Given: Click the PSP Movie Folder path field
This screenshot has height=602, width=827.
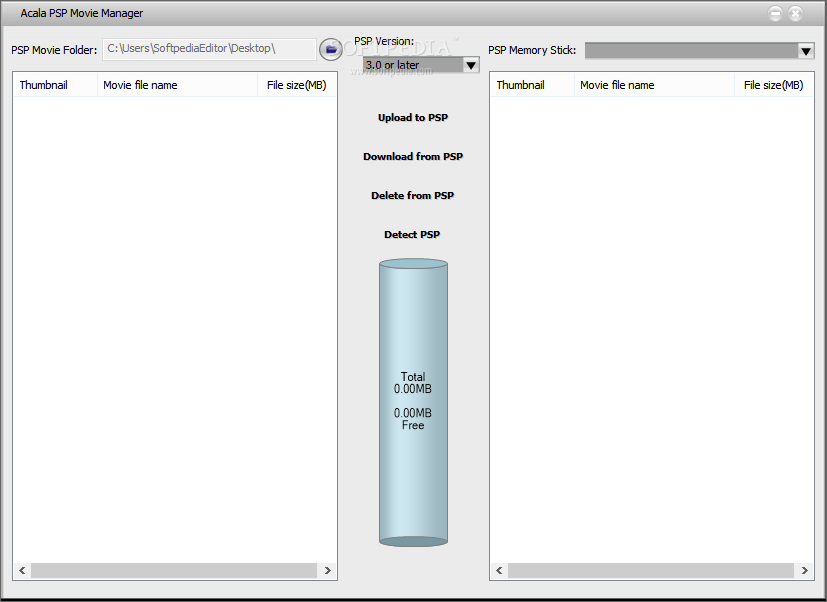Looking at the screenshot, I should pyautogui.click(x=209, y=49).
